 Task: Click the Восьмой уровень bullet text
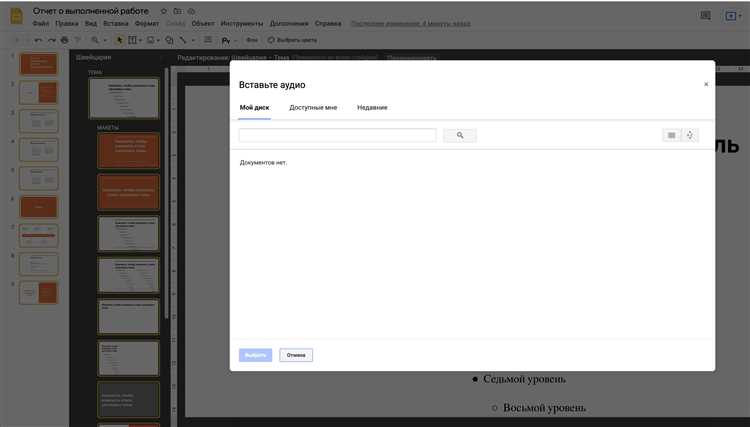[x=544, y=408]
